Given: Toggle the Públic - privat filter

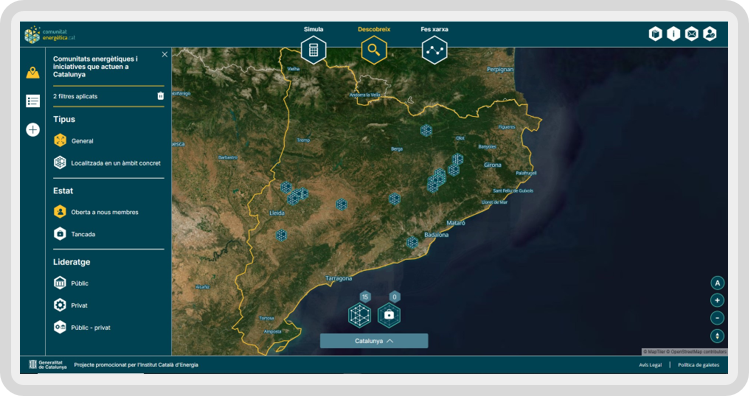Looking at the screenshot, I should (82, 327).
